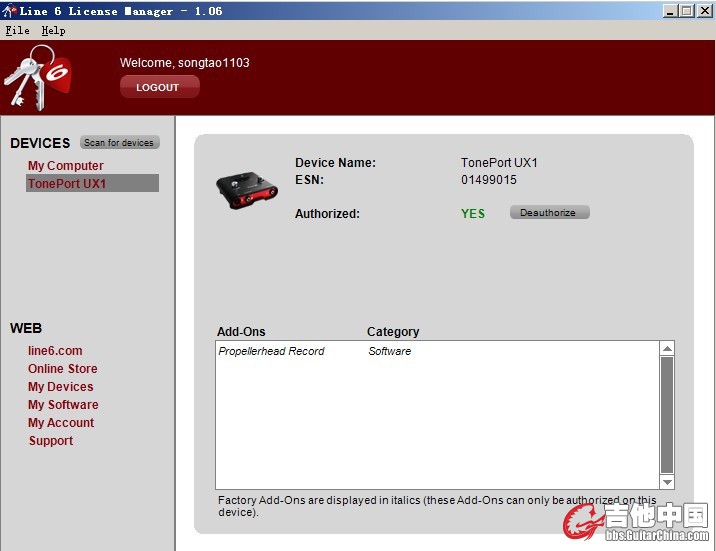The width and height of the screenshot is (716, 551).
Task: Visit the My Account link
Action: (61, 423)
